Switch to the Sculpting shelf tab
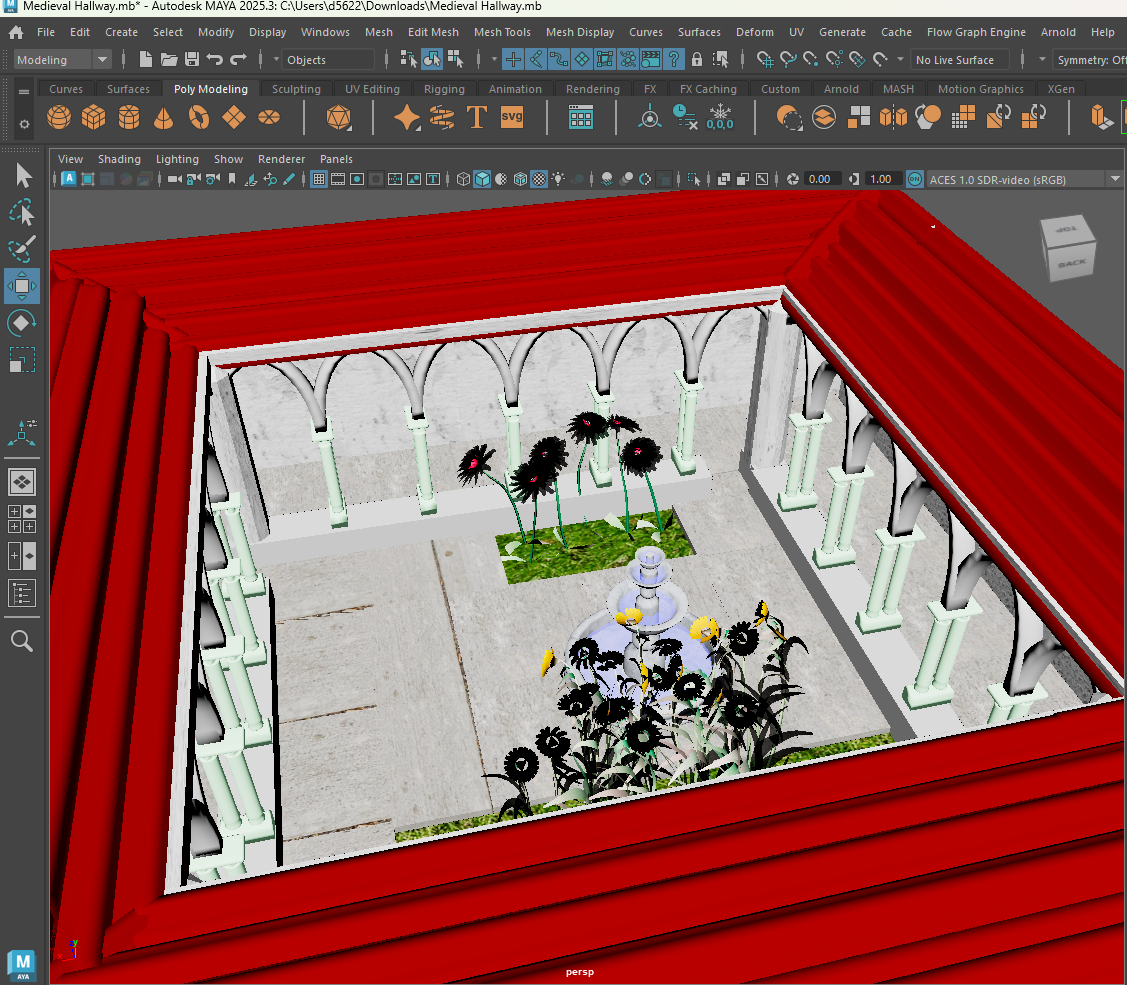Screen dimensions: 1127x985 click(296, 89)
